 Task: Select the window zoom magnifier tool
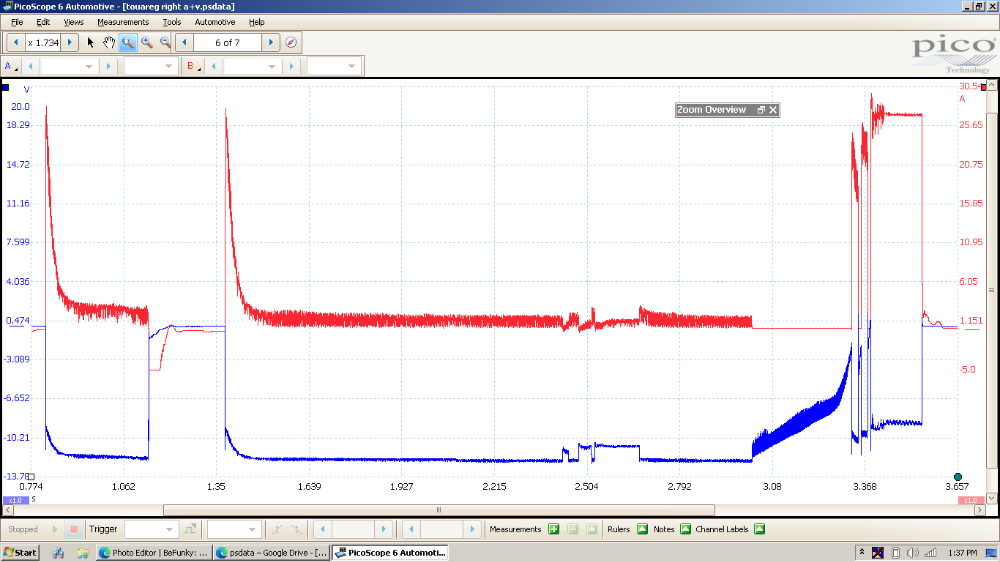tap(128, 43)
